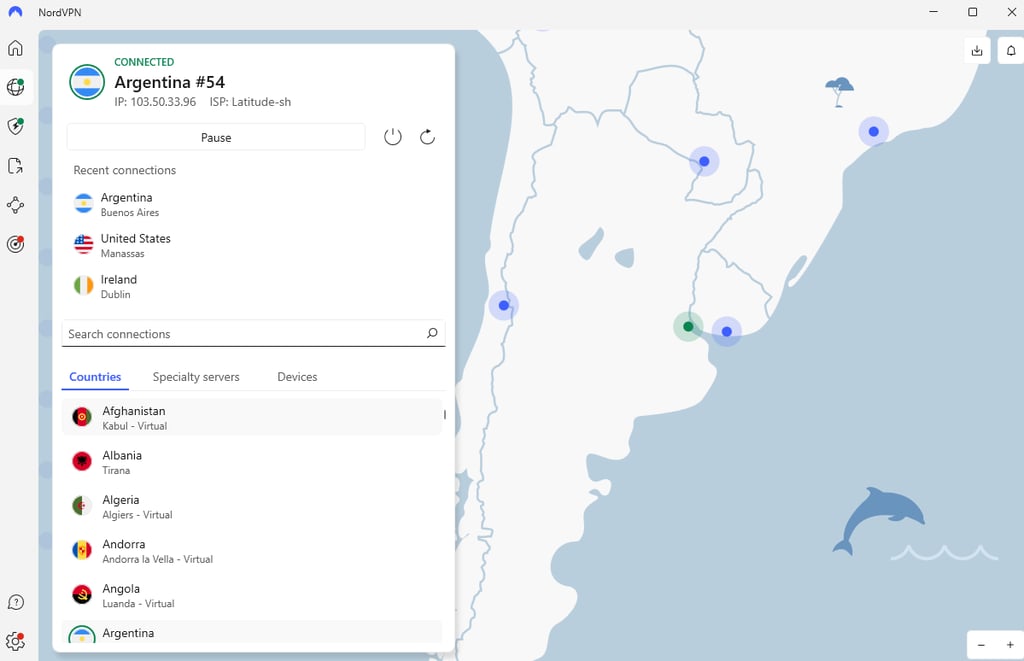The width and height of the screenshot is (1024, 661).
Task: Connect to recent United States Manassas
Action: tap(253, 246)
